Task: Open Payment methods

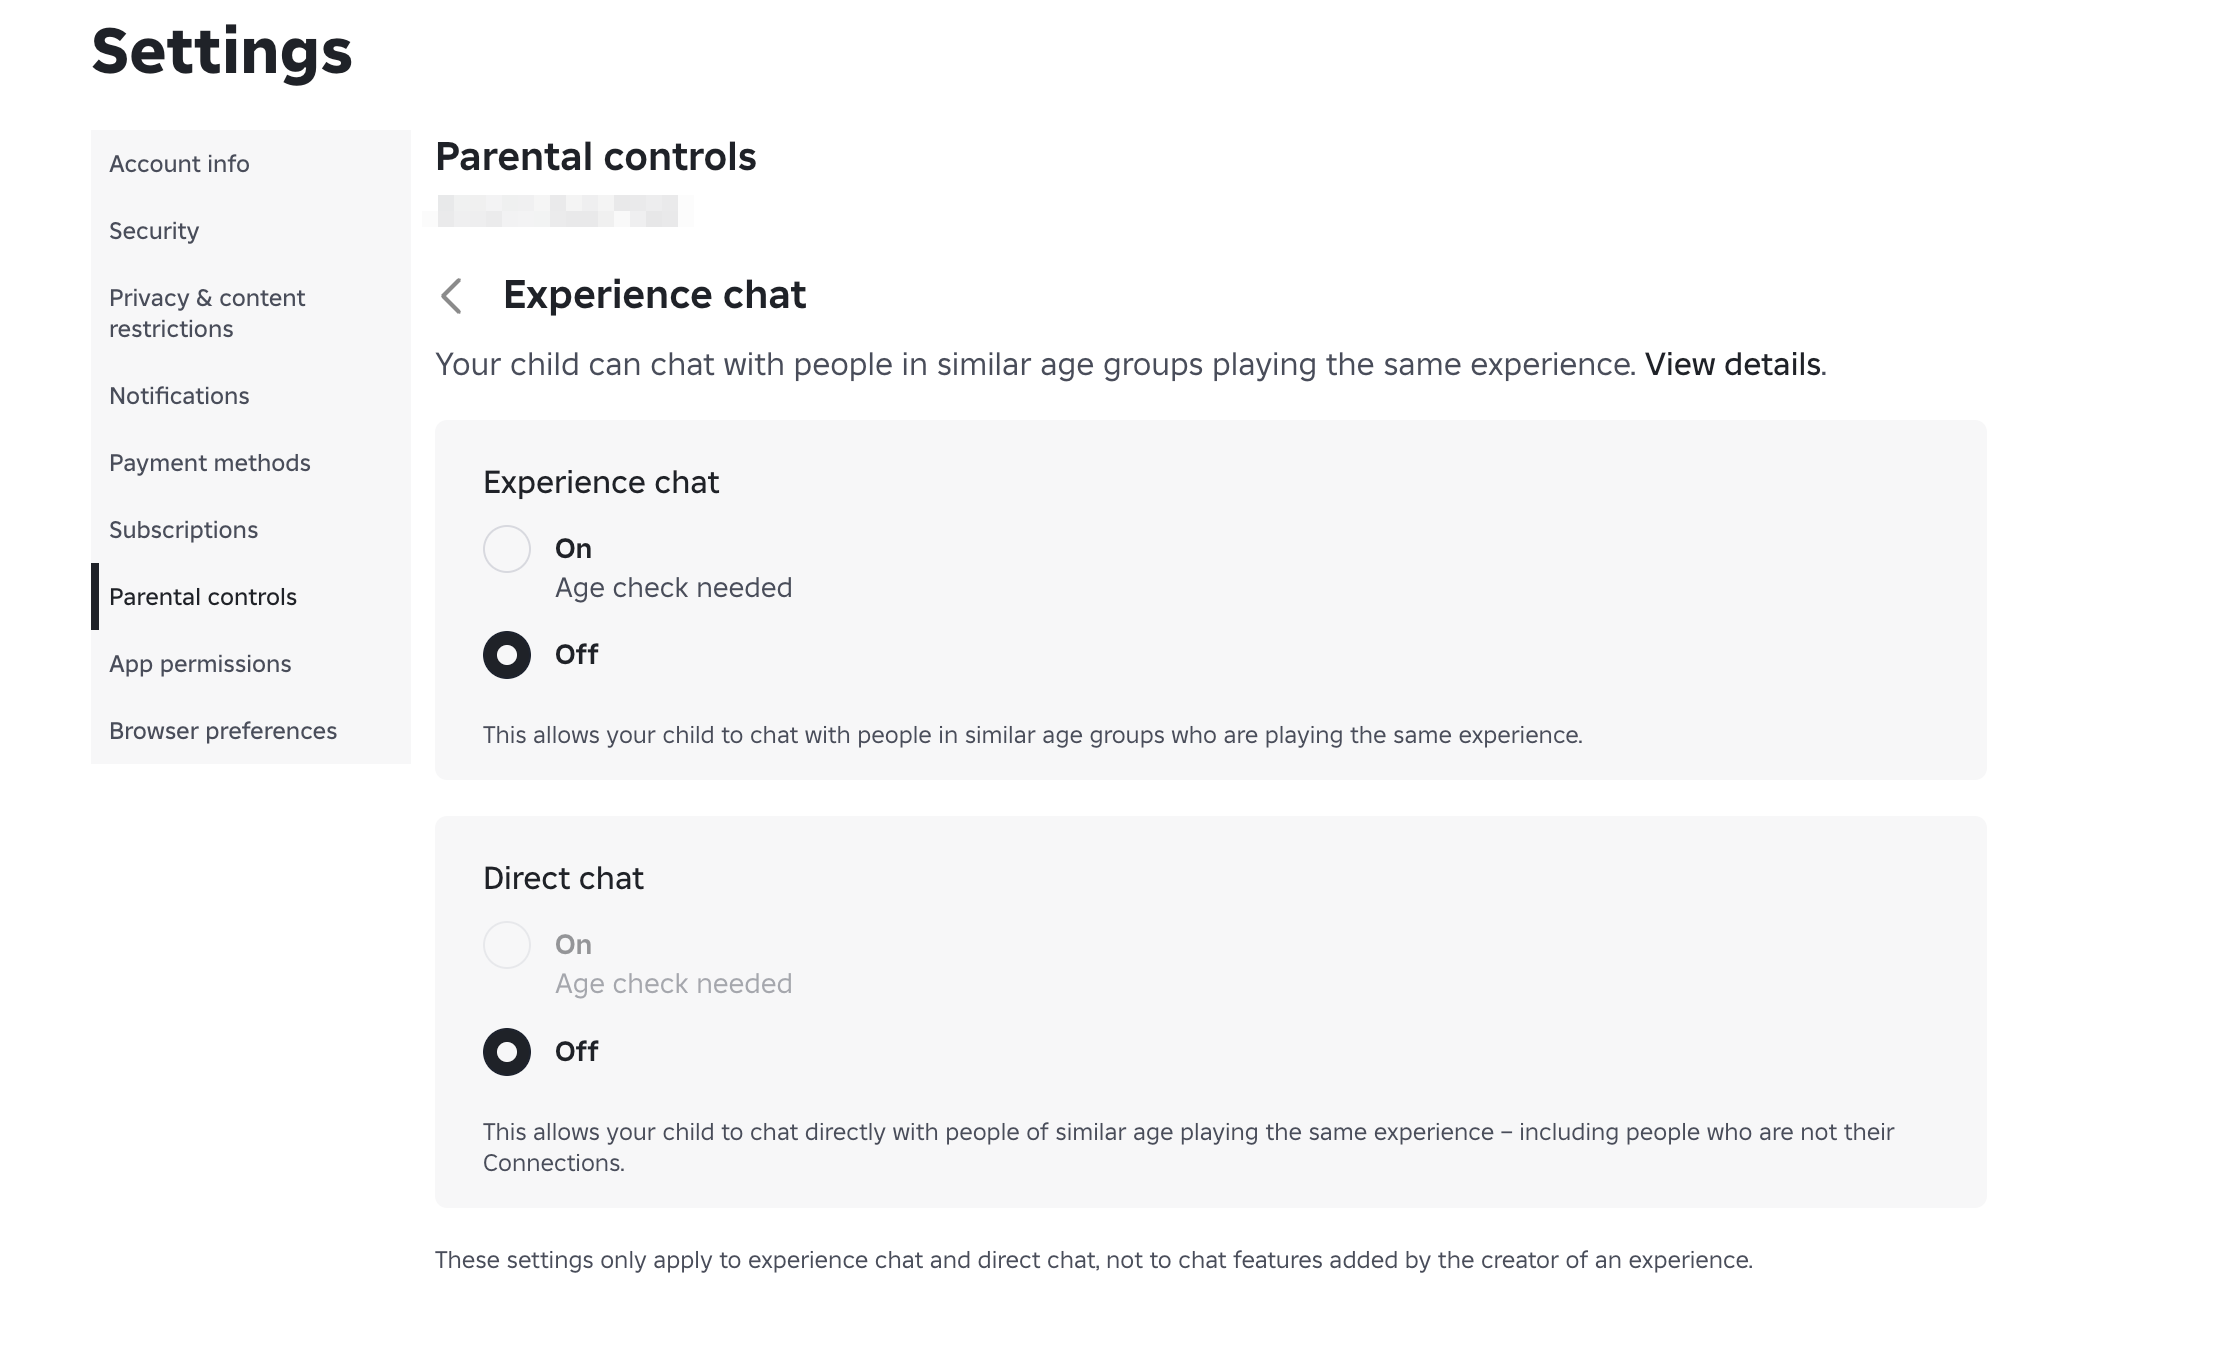Action: [x=209, y=463]
